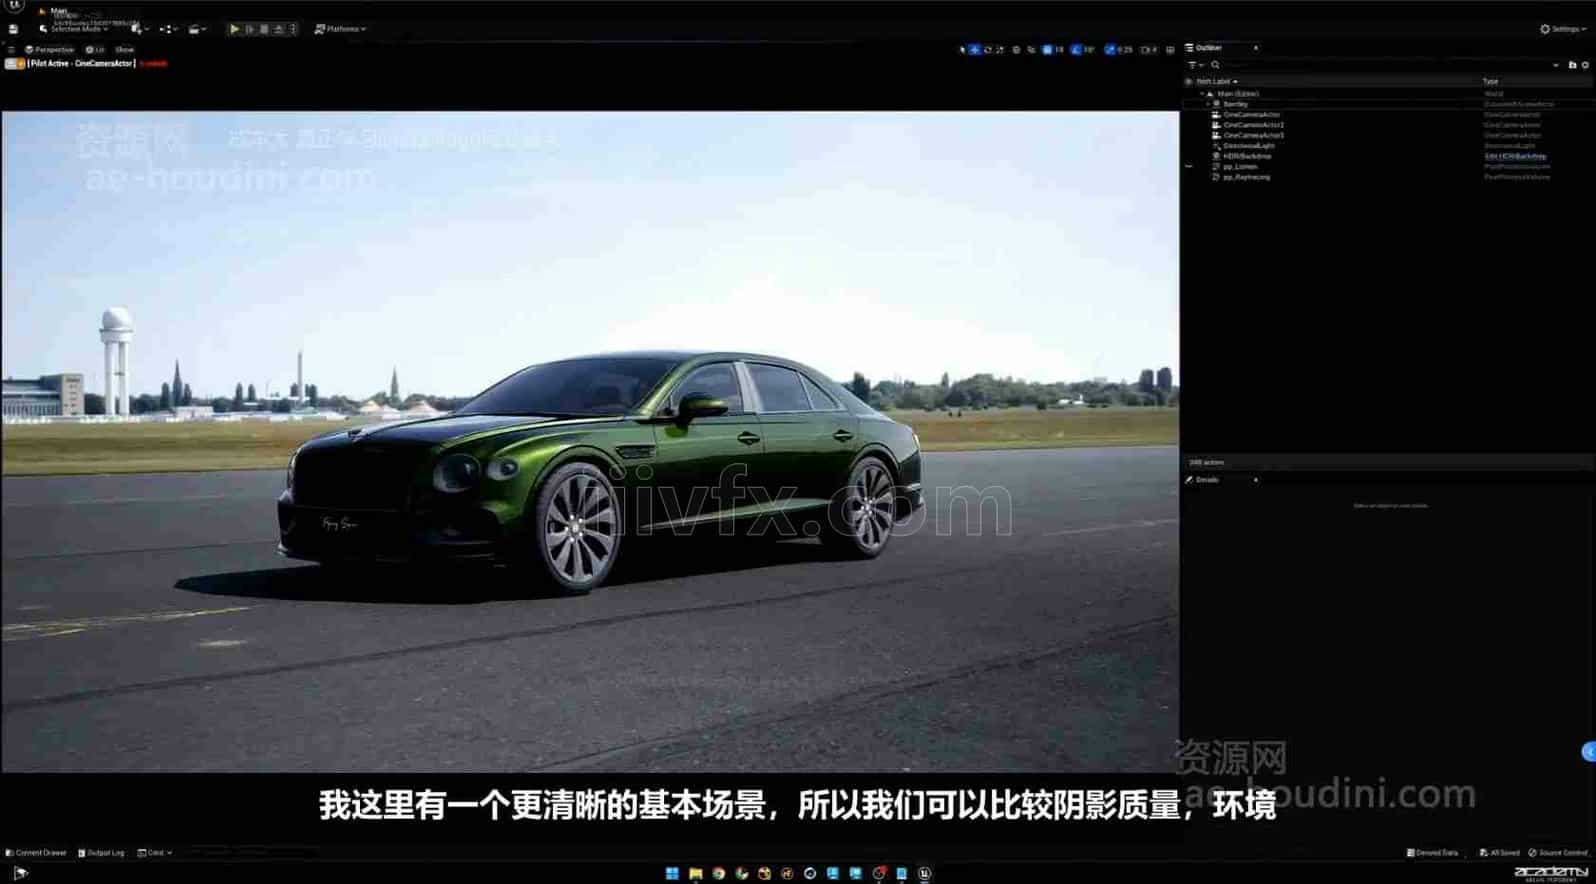1596x884 pixels.
Task: Add new folder in Outliner
Action: pos(1572,65)
